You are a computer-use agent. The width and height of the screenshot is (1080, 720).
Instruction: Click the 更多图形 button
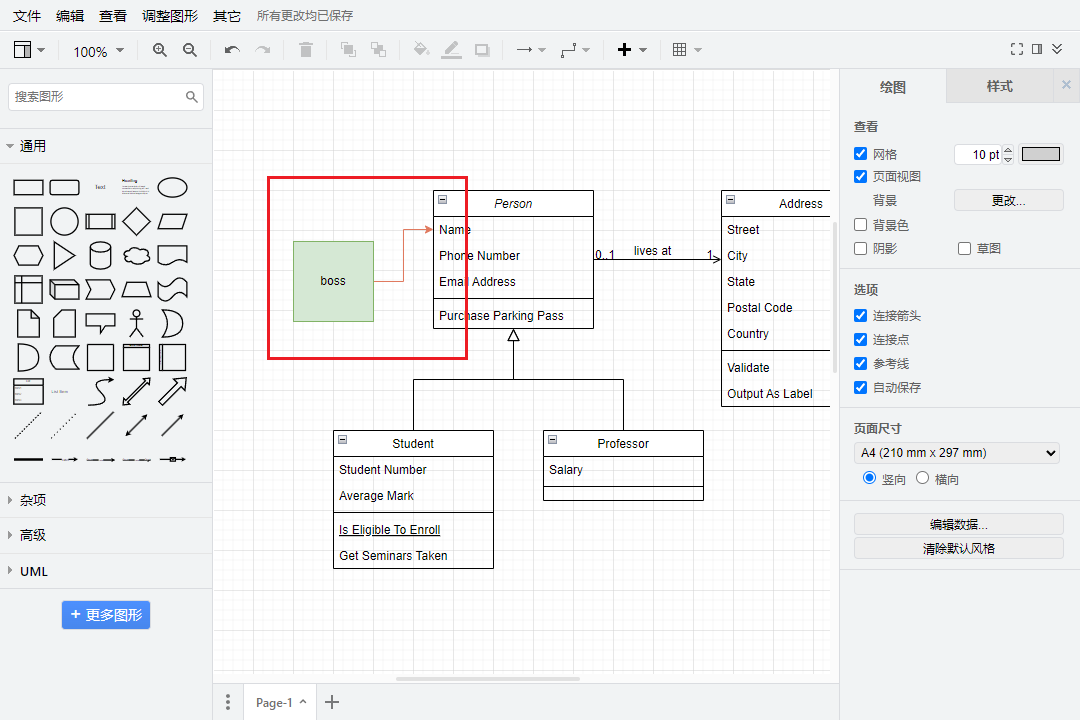click(106, 615)
